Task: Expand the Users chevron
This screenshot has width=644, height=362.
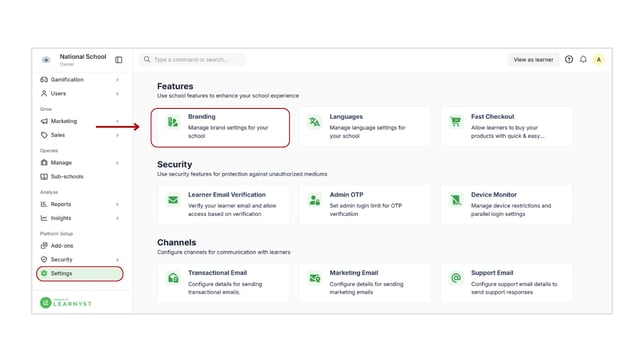Action: point(117,94)
